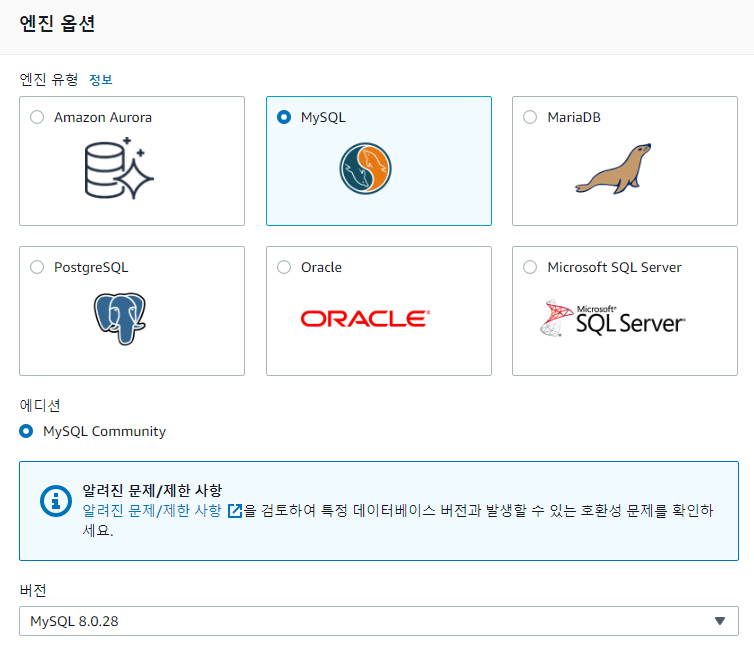754x646 pixels.
Task: Select the MySQL Community edition radio
Action: (x=26, y=431)
